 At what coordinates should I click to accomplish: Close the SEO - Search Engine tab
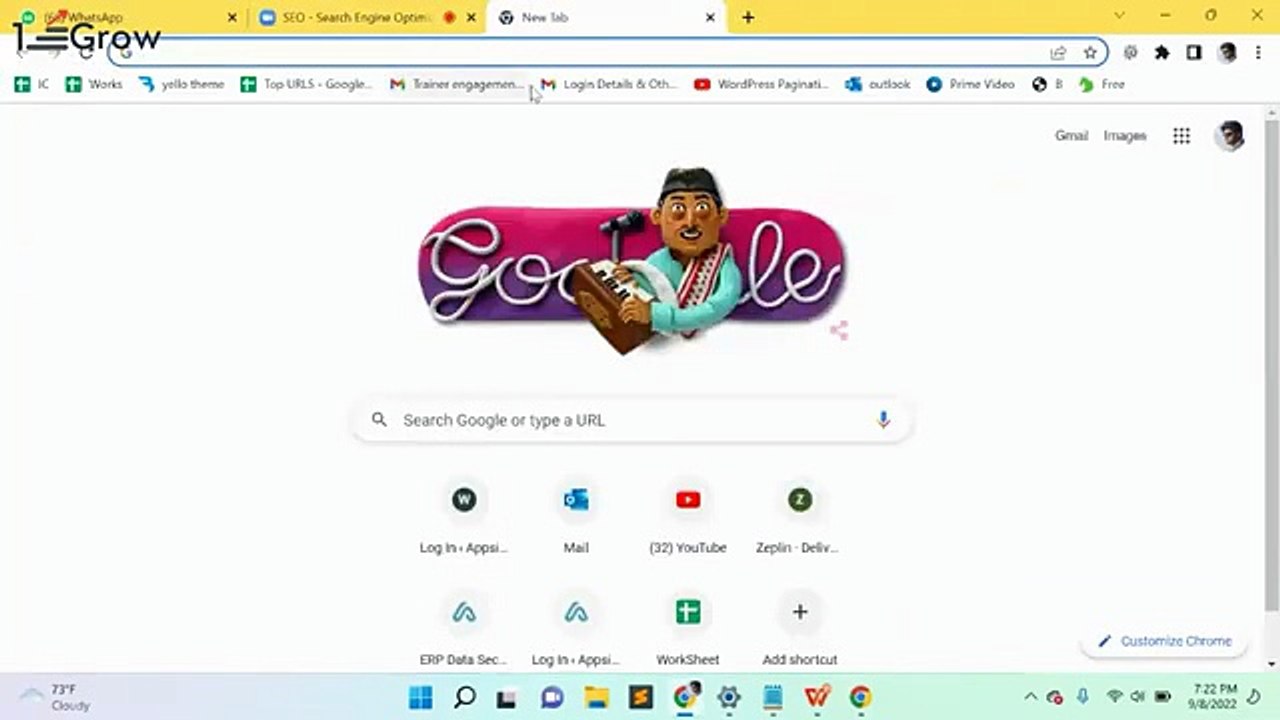[x=472, y=17]
